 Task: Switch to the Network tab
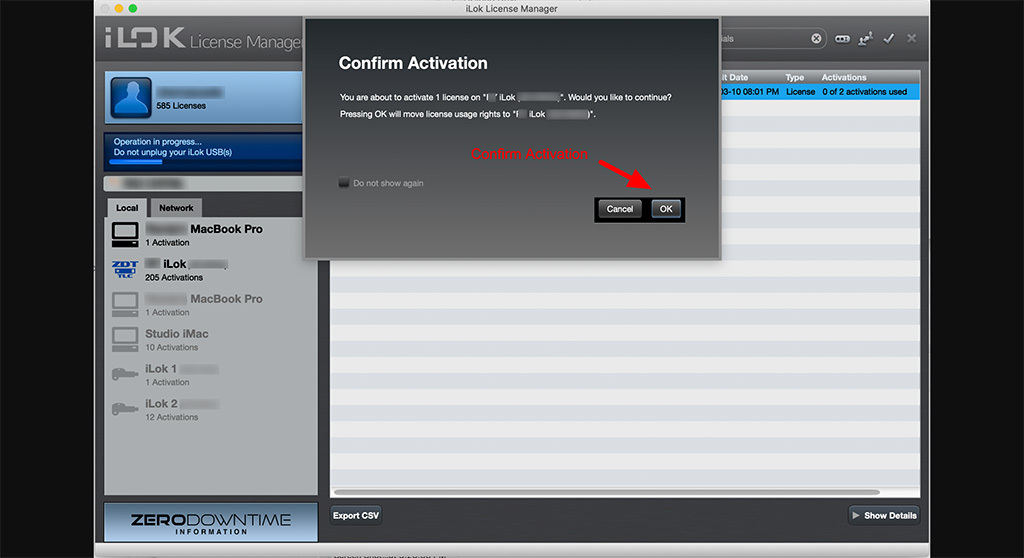pyautogui.click(x=176, y=208)
